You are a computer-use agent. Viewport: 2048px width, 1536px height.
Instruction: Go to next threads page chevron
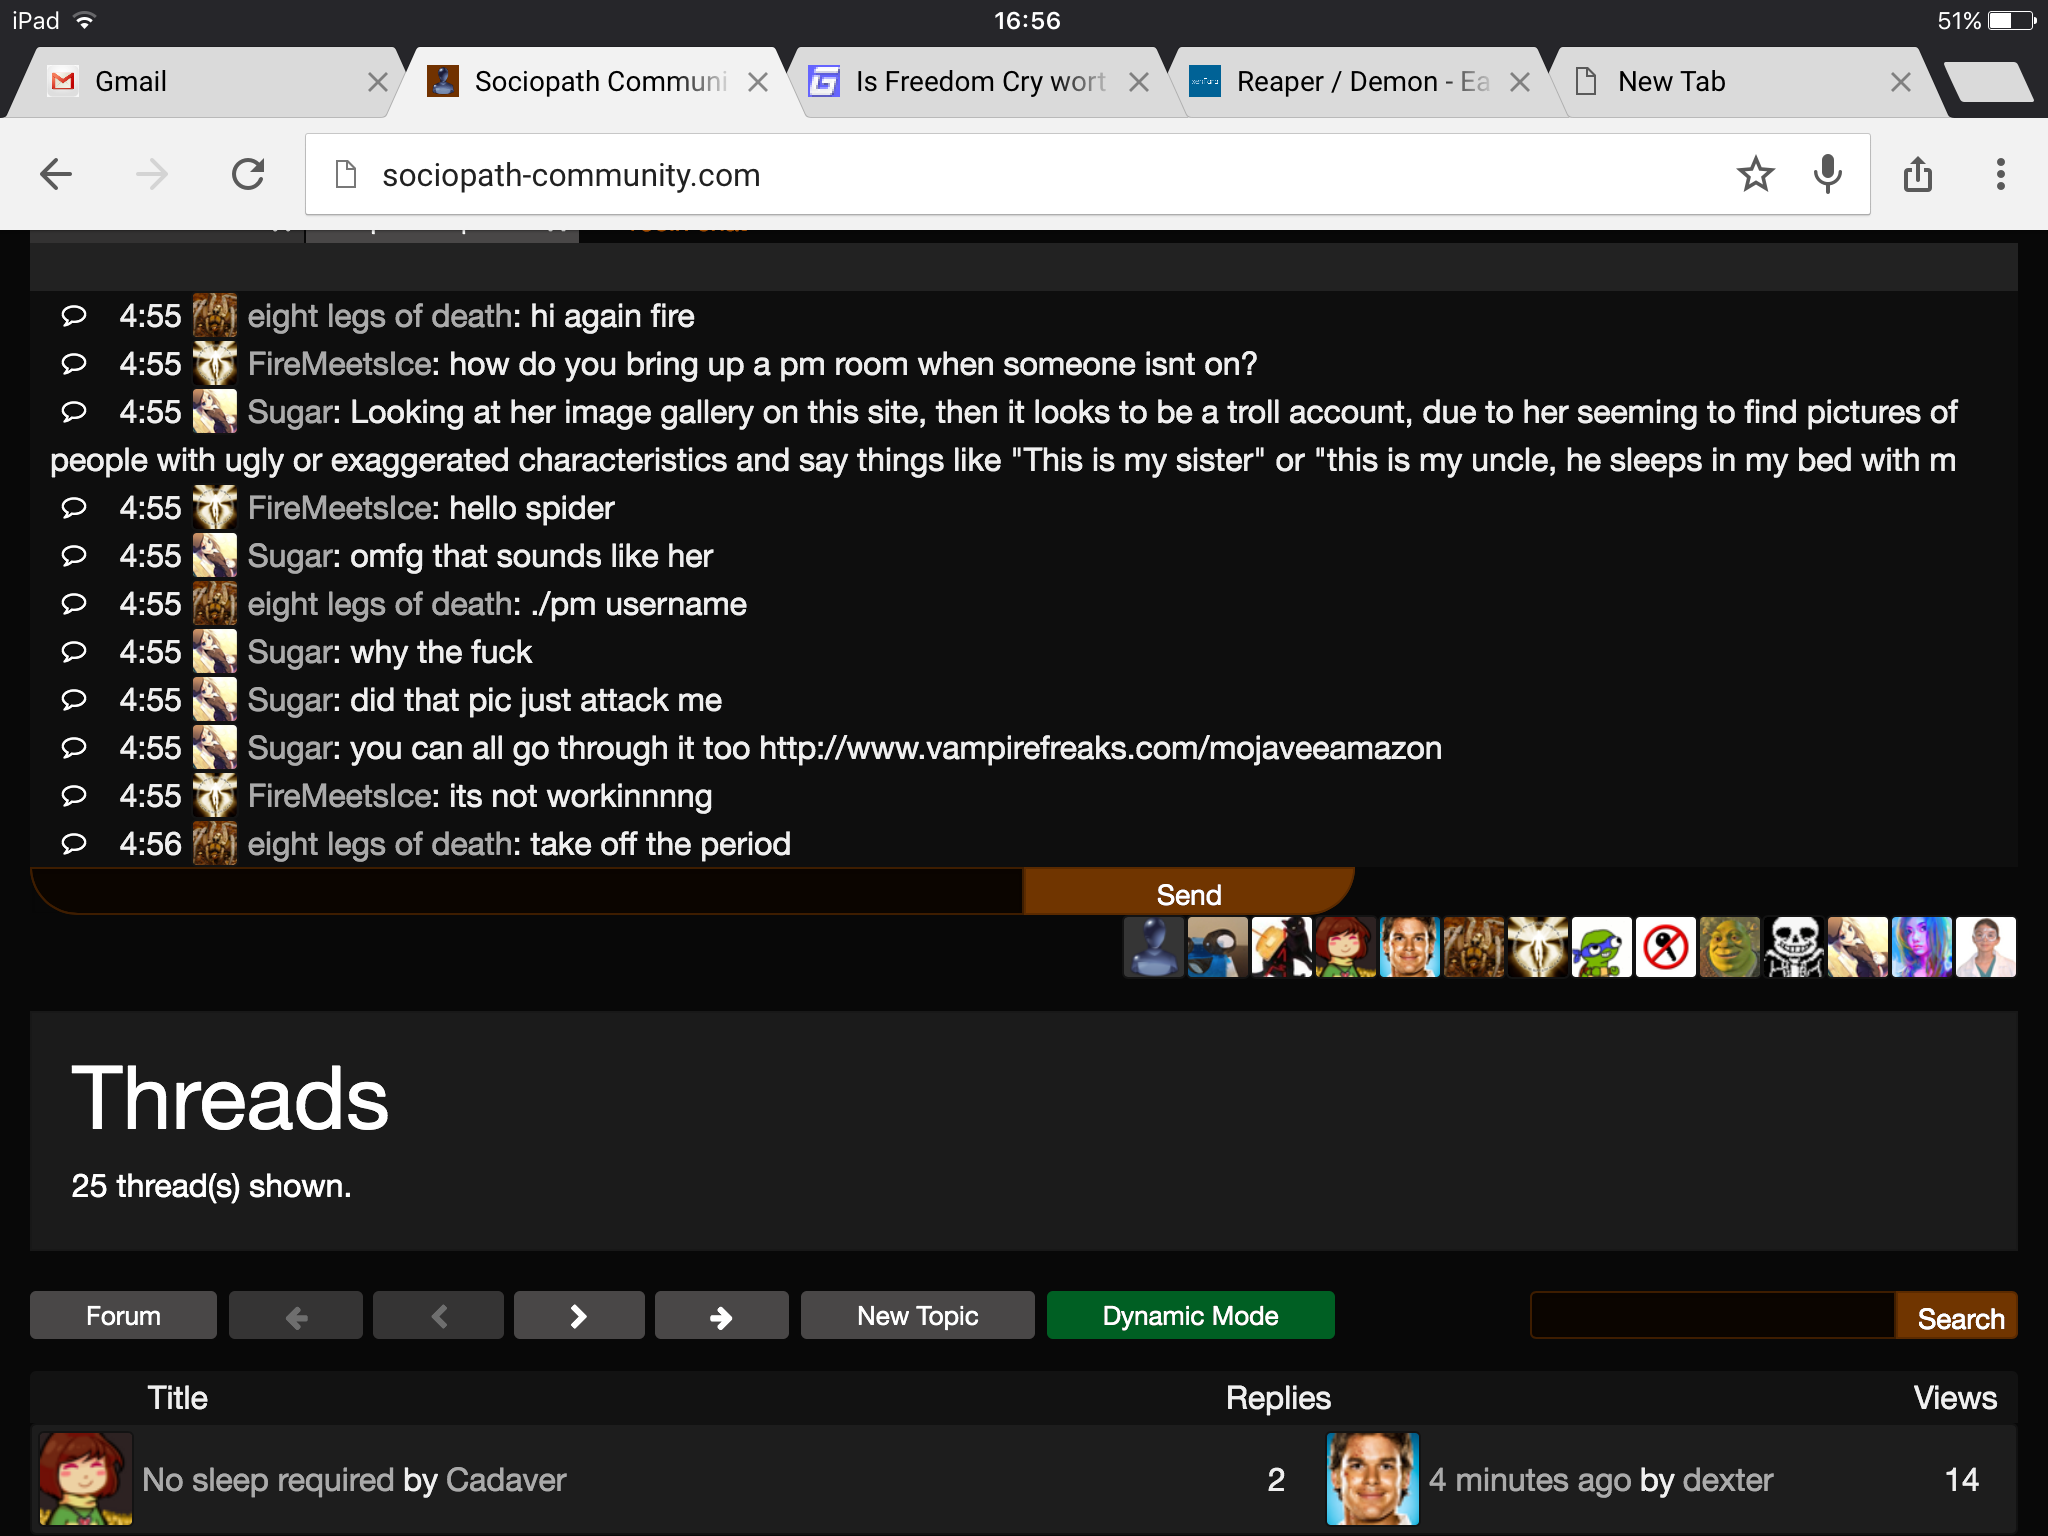click(x=579, y=1315)
